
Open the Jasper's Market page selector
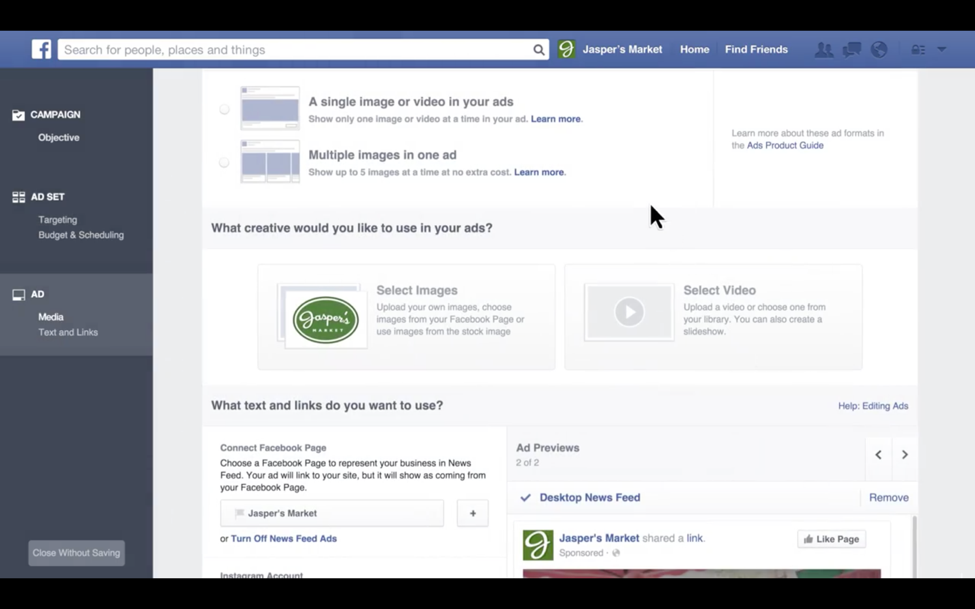coord(332,513)
